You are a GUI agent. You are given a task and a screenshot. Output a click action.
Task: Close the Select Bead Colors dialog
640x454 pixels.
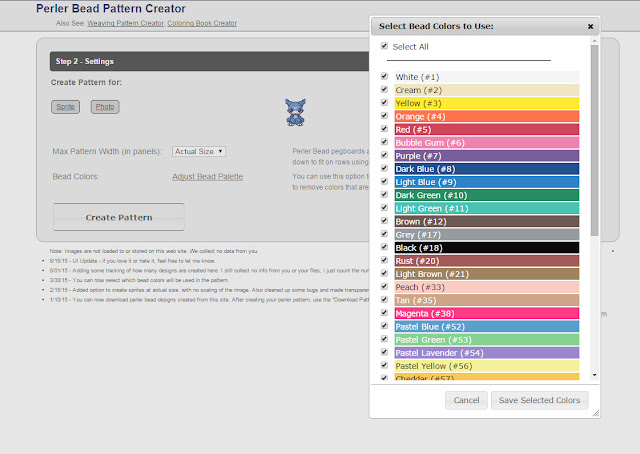(590, 26)
